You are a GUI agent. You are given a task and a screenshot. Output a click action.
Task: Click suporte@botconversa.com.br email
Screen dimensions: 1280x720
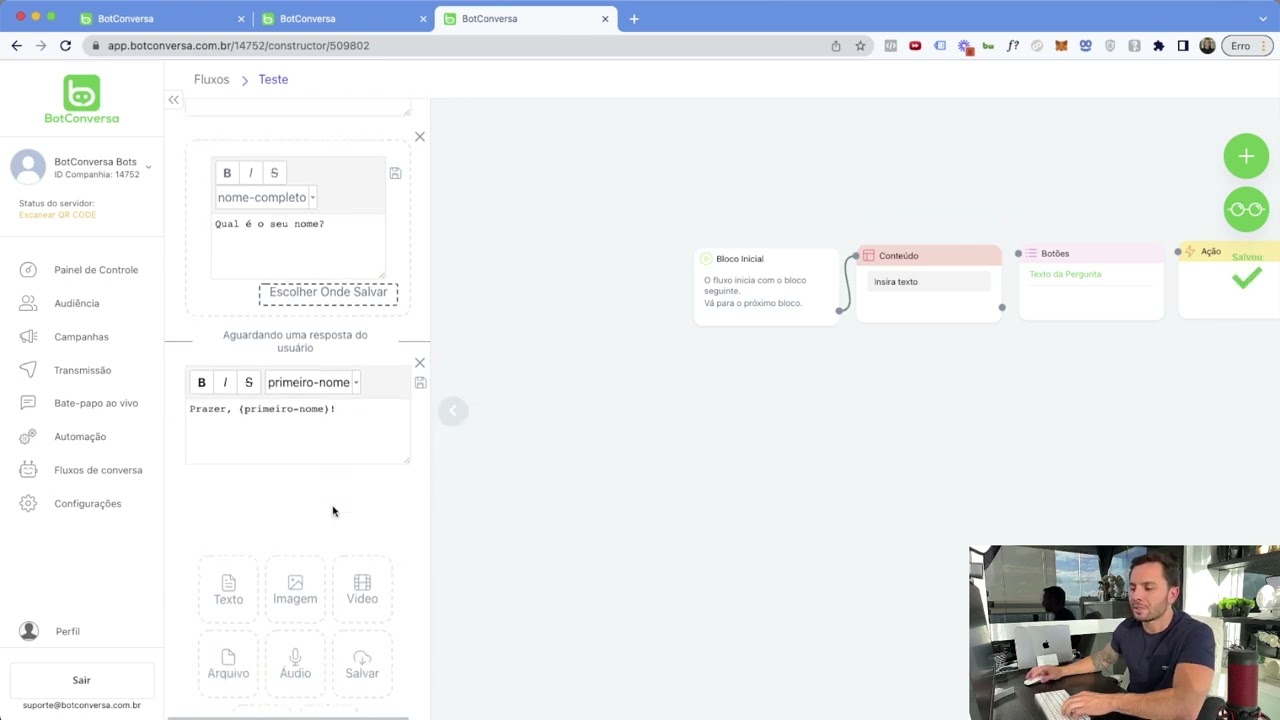point(82,705)
